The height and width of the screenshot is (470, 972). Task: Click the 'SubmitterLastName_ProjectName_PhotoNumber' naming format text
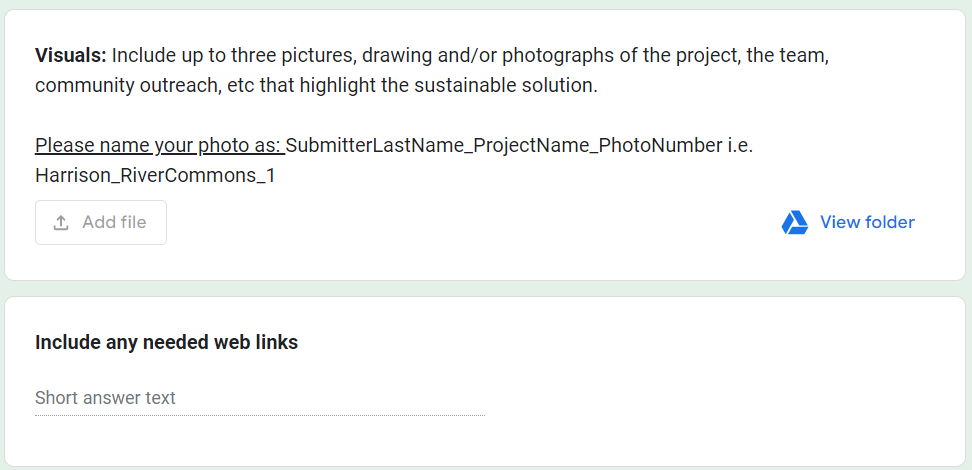click(x=503, y=146)
